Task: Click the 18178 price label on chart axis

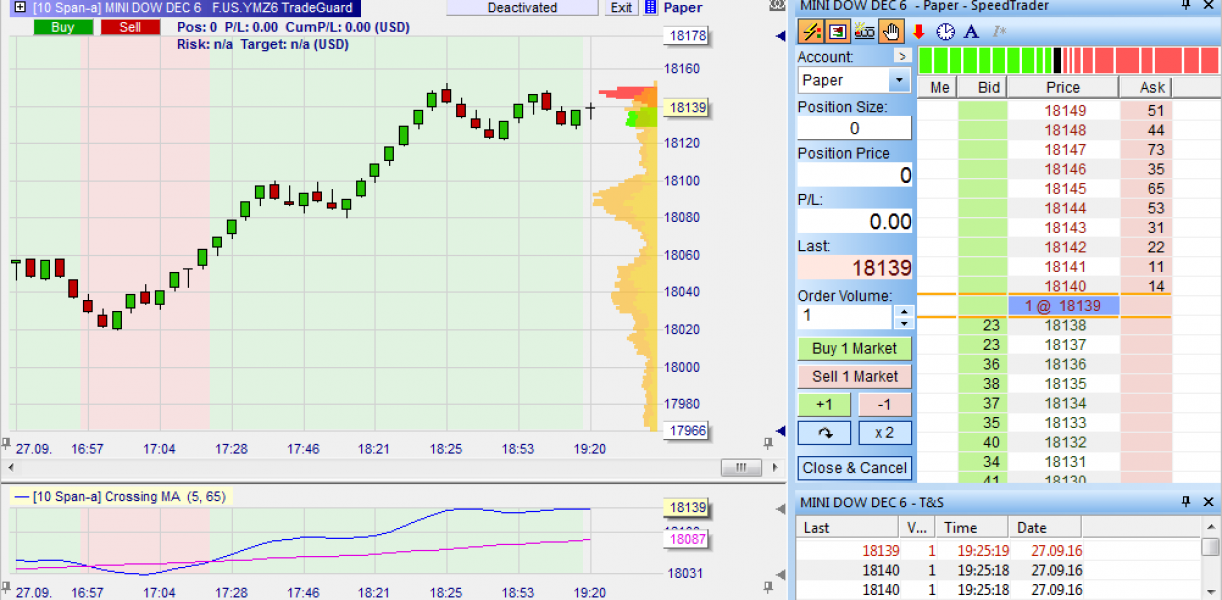Action: (x=685, y=36)
